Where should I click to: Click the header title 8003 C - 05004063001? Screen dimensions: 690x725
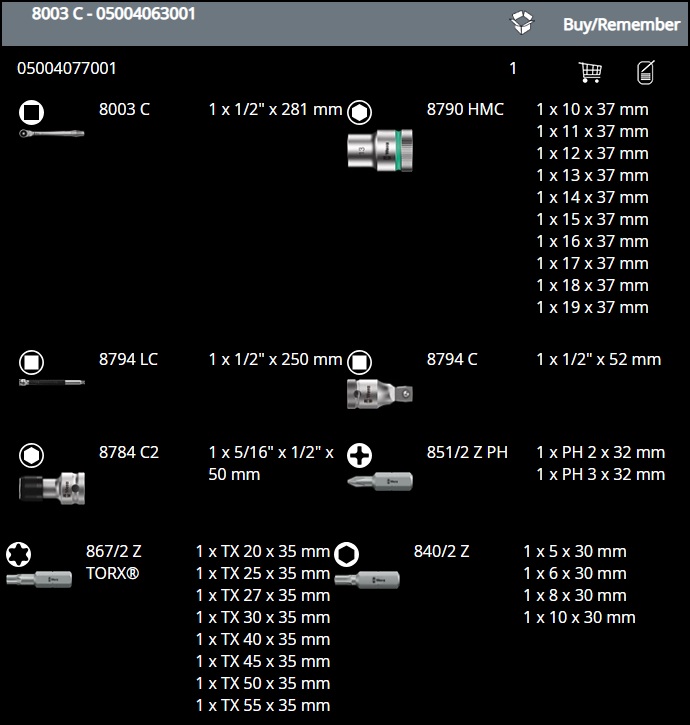[113, 14]
